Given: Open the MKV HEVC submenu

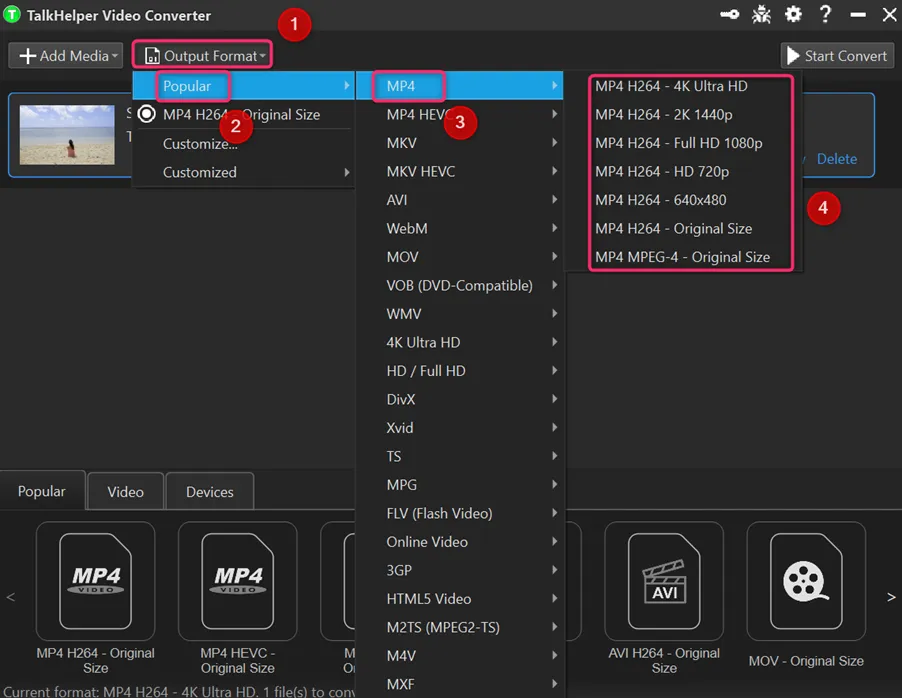Looking at the screenshot, I should coord(460,171).
